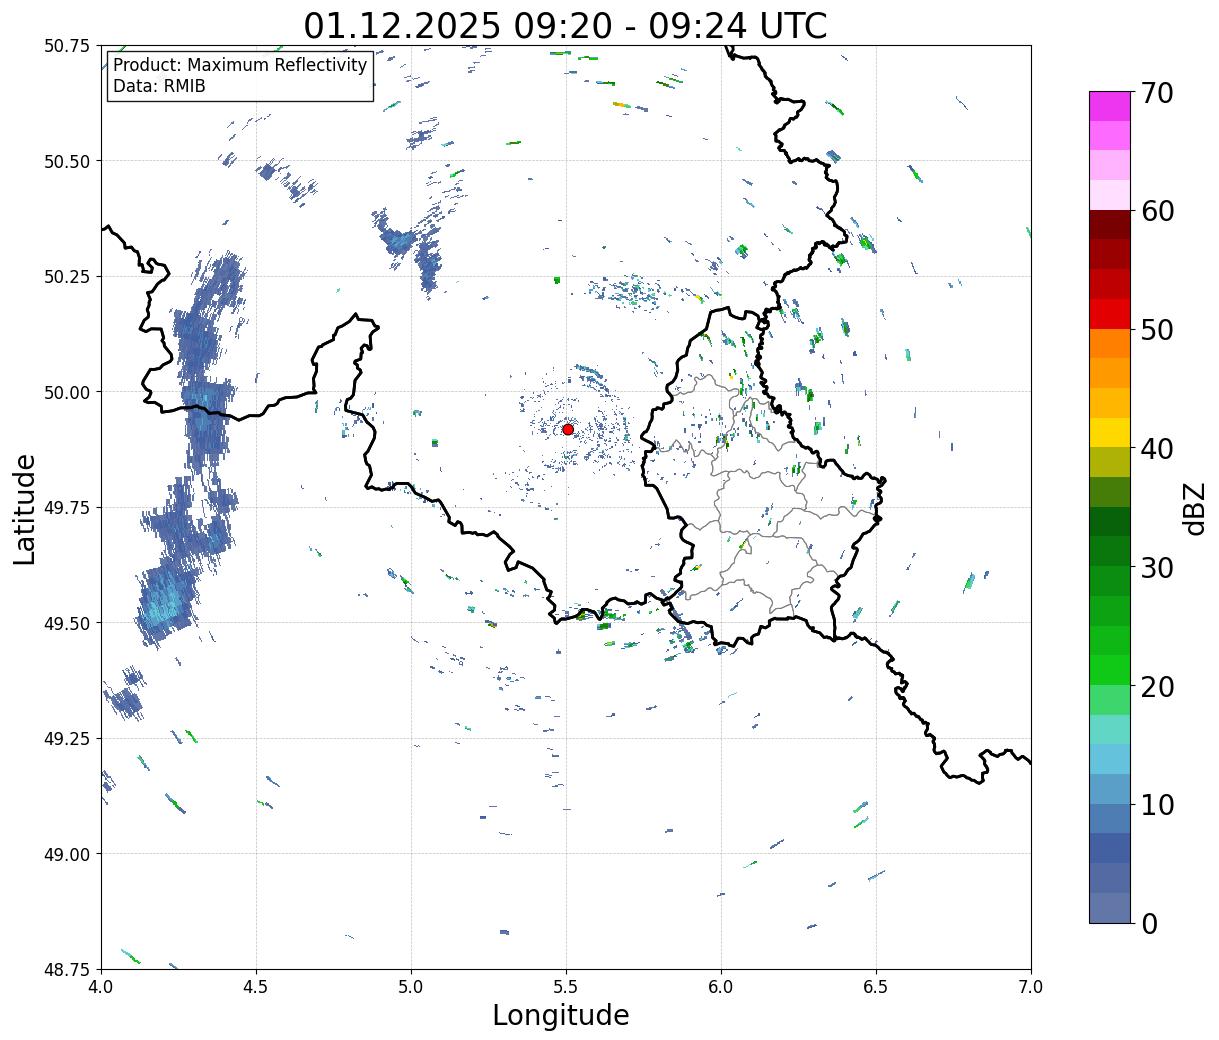Click the longitude tick label 6.5
Screen dimensions: 1219x1040
876,986
